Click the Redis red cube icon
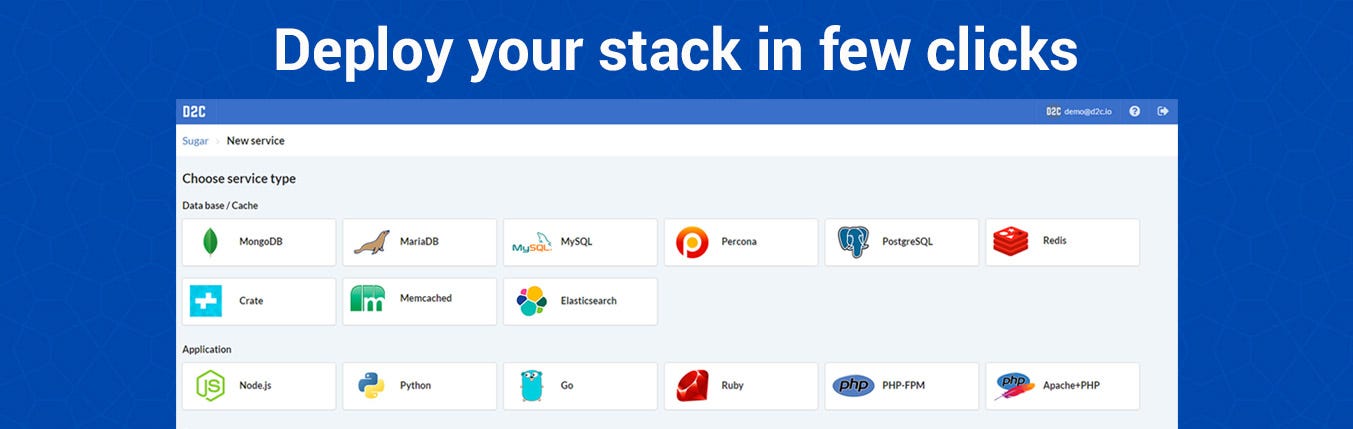Image resolution: width=1353 pixels, height=429 pixels. click(x=1011, y=241)
